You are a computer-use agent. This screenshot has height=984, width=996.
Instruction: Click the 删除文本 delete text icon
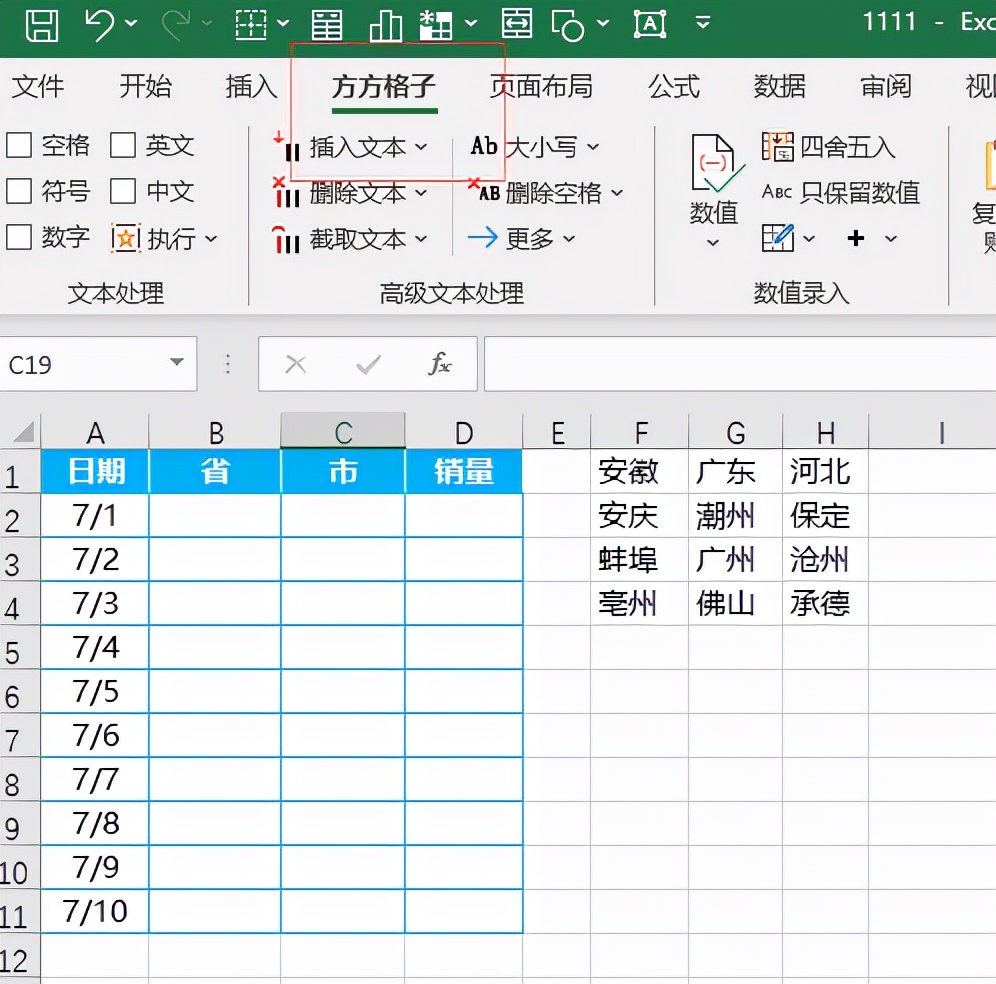286,192
